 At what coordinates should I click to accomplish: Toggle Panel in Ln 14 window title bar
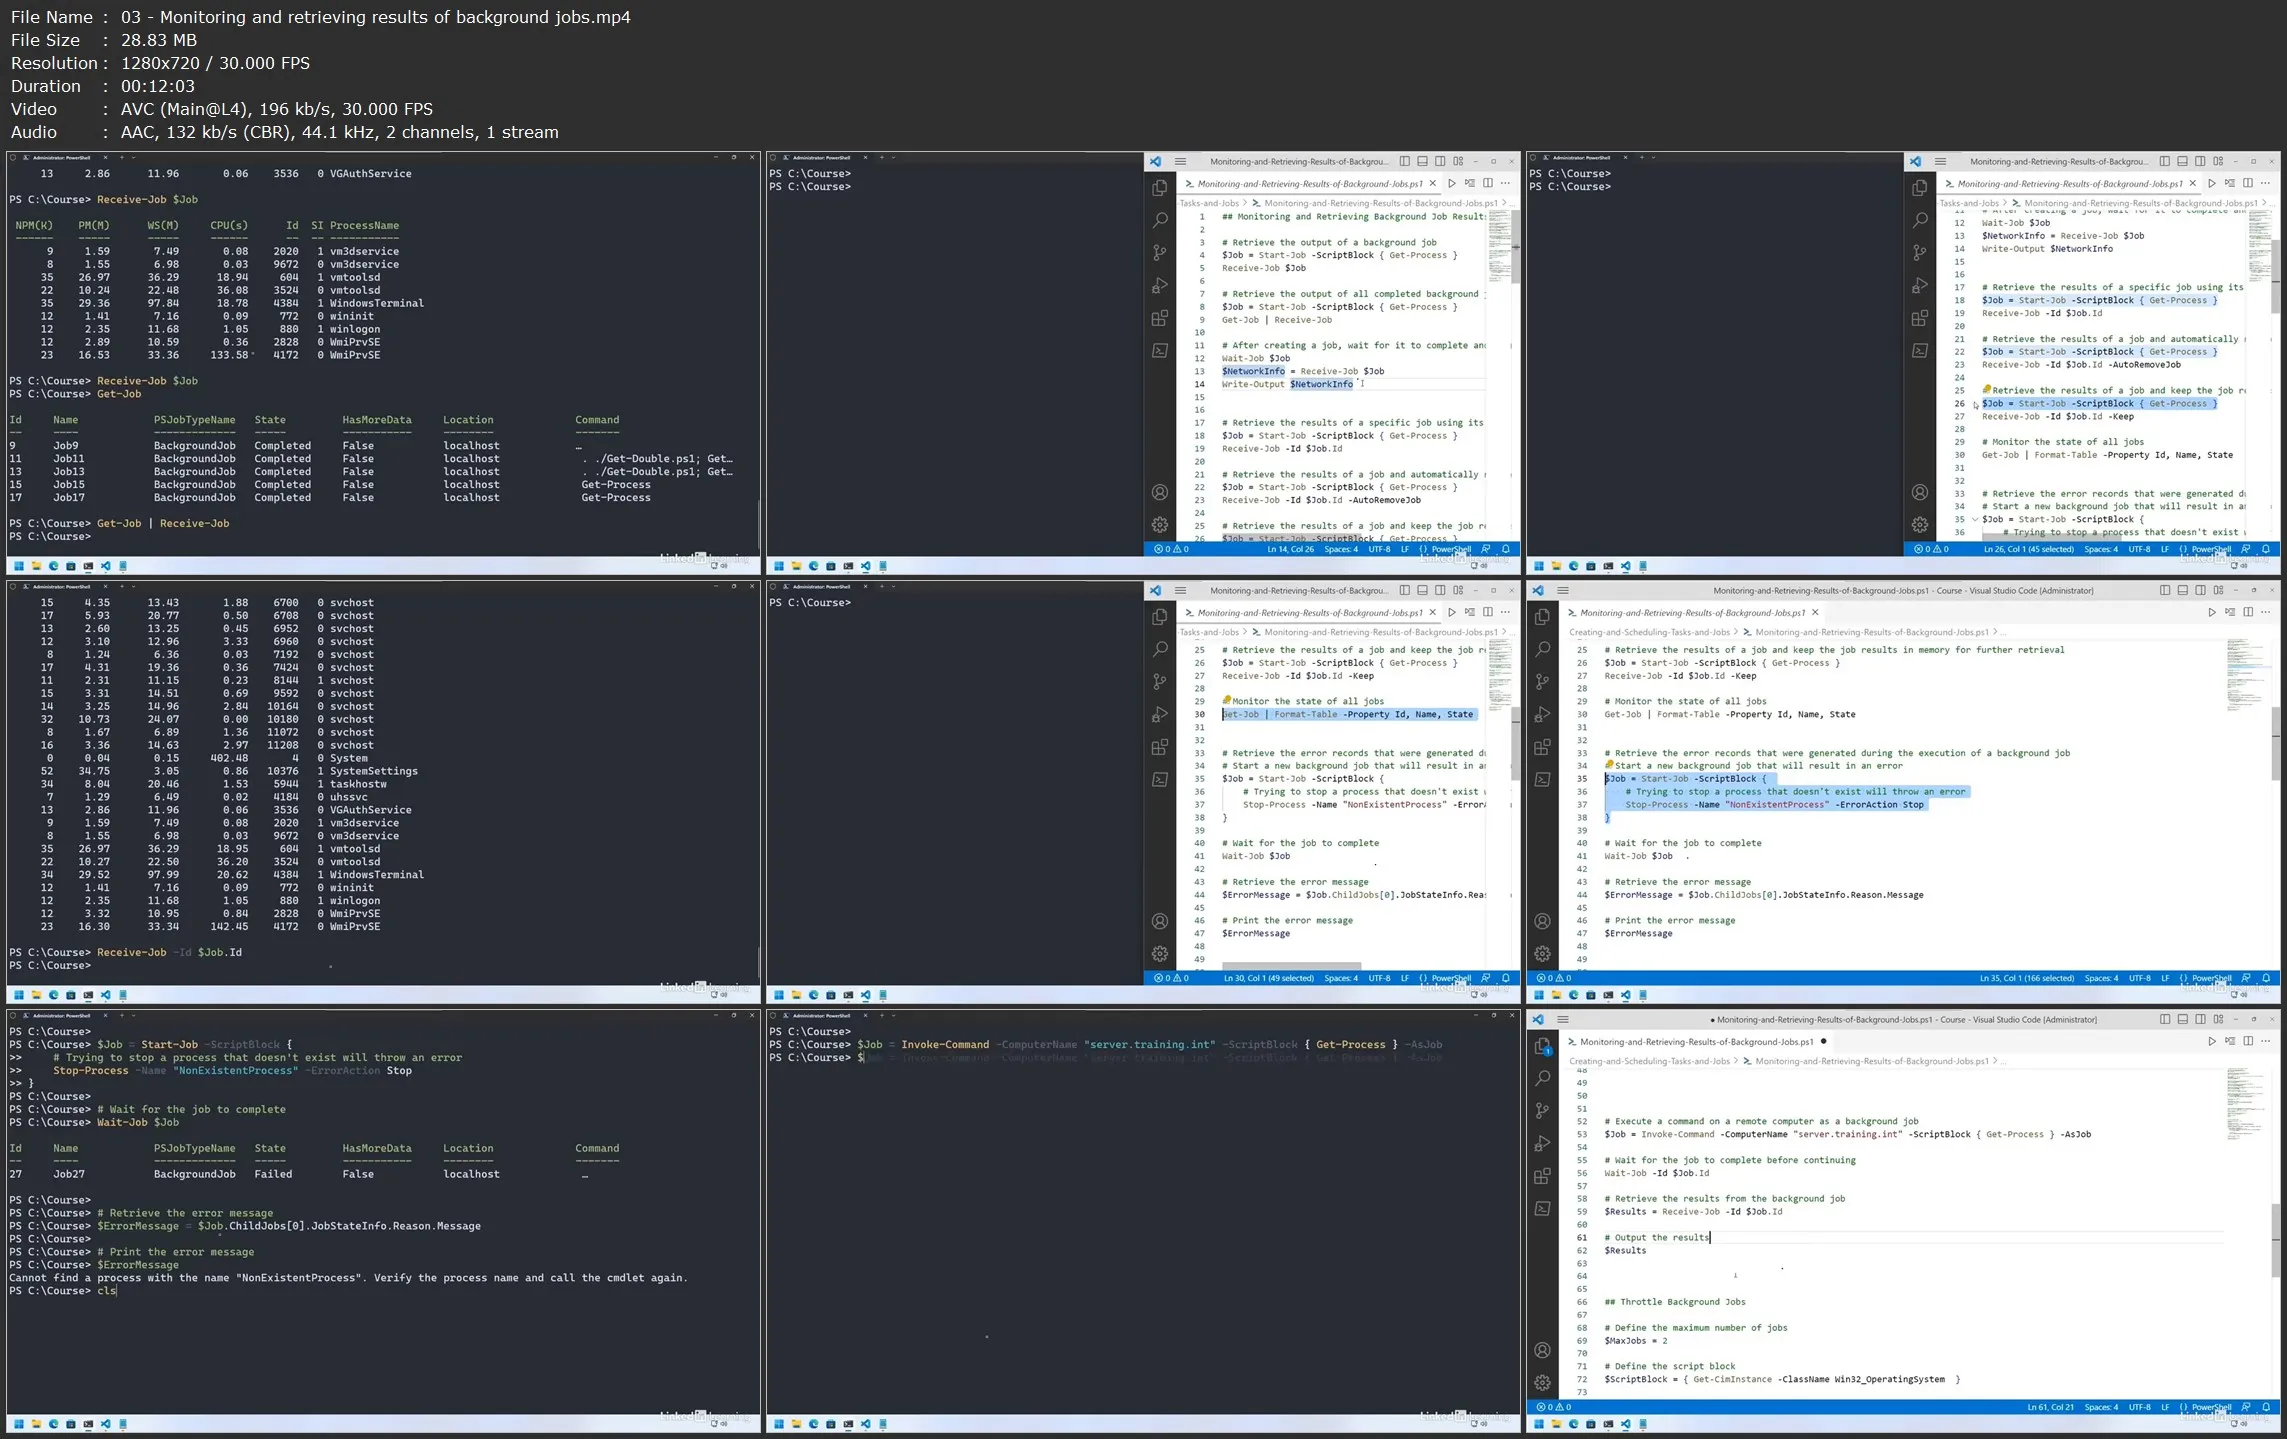pyautogui.click(x=1422, y=161)
